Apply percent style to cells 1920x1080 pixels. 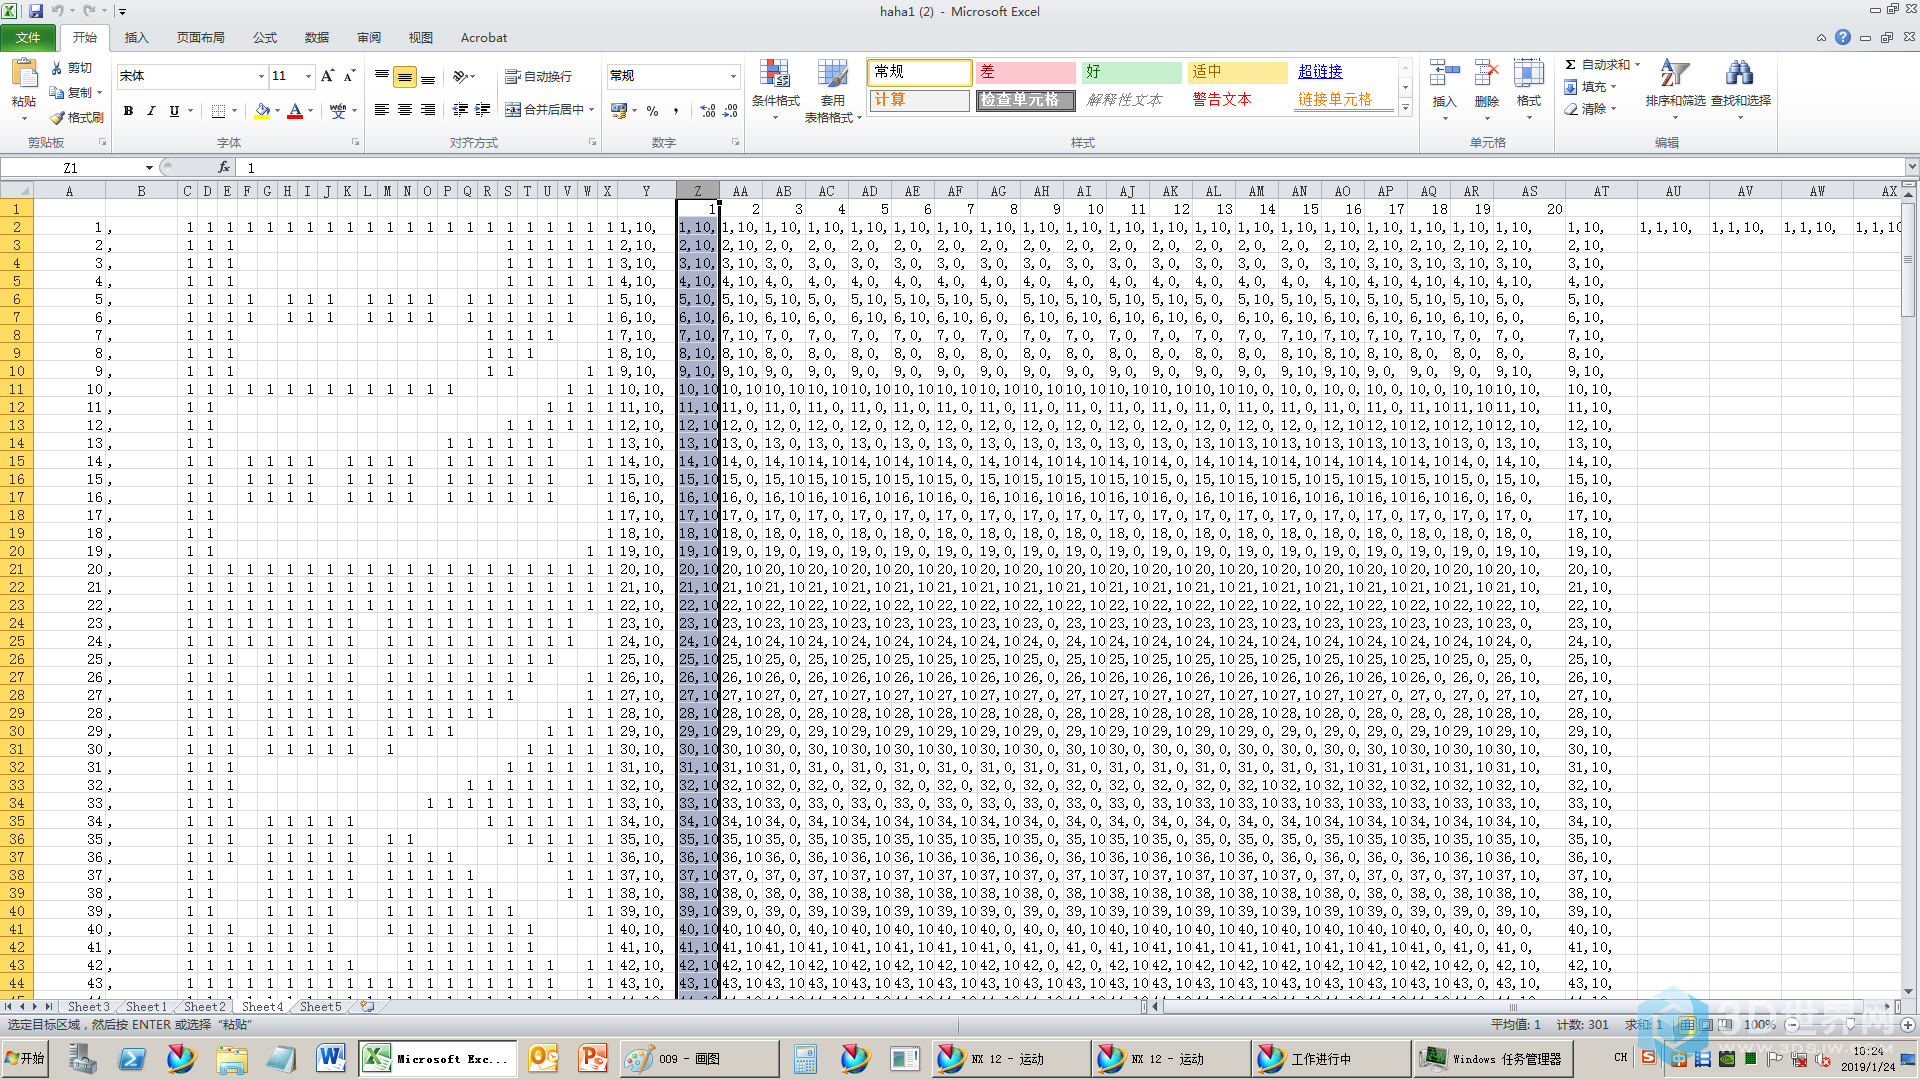coord(653,111)
